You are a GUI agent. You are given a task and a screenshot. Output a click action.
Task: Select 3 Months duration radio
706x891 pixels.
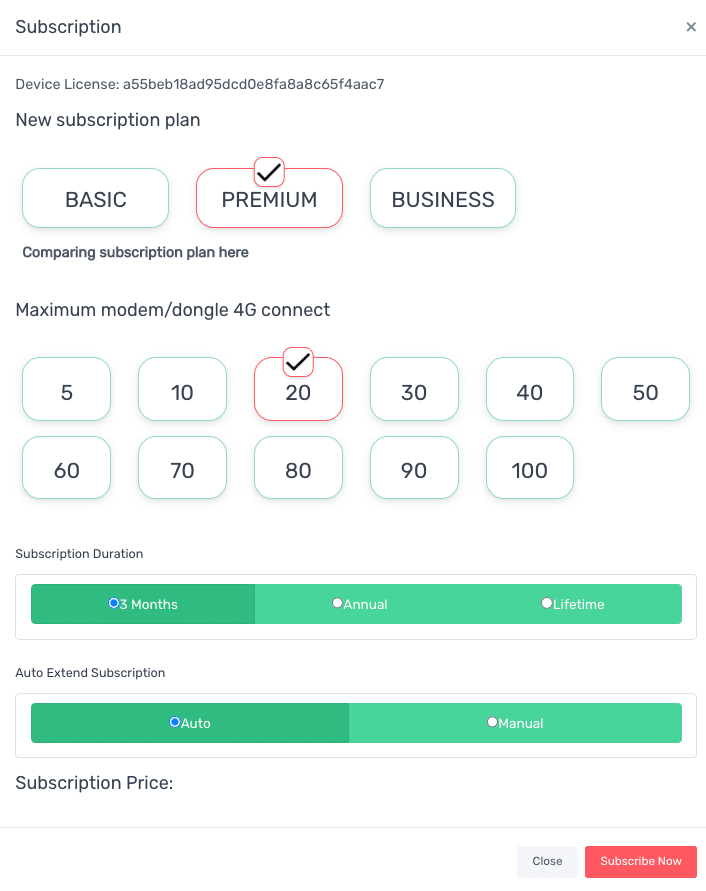[114, 603]
